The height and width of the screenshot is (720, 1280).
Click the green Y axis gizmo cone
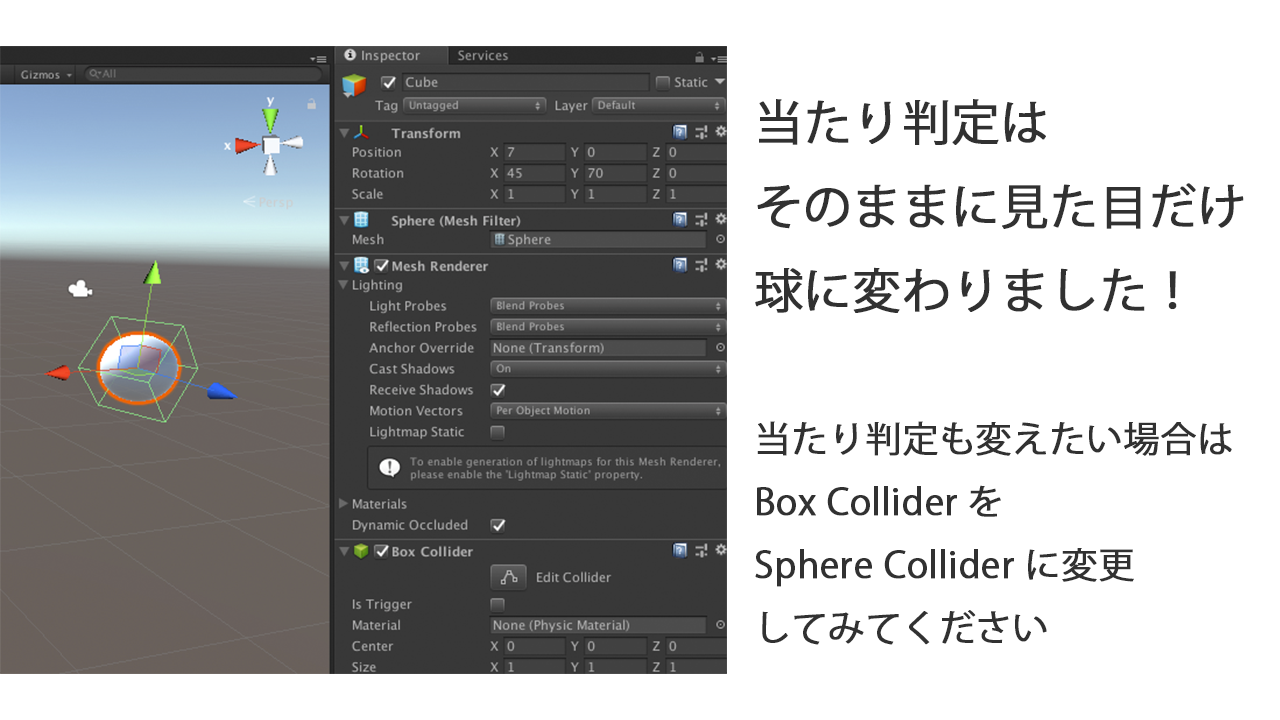(270, 118)
